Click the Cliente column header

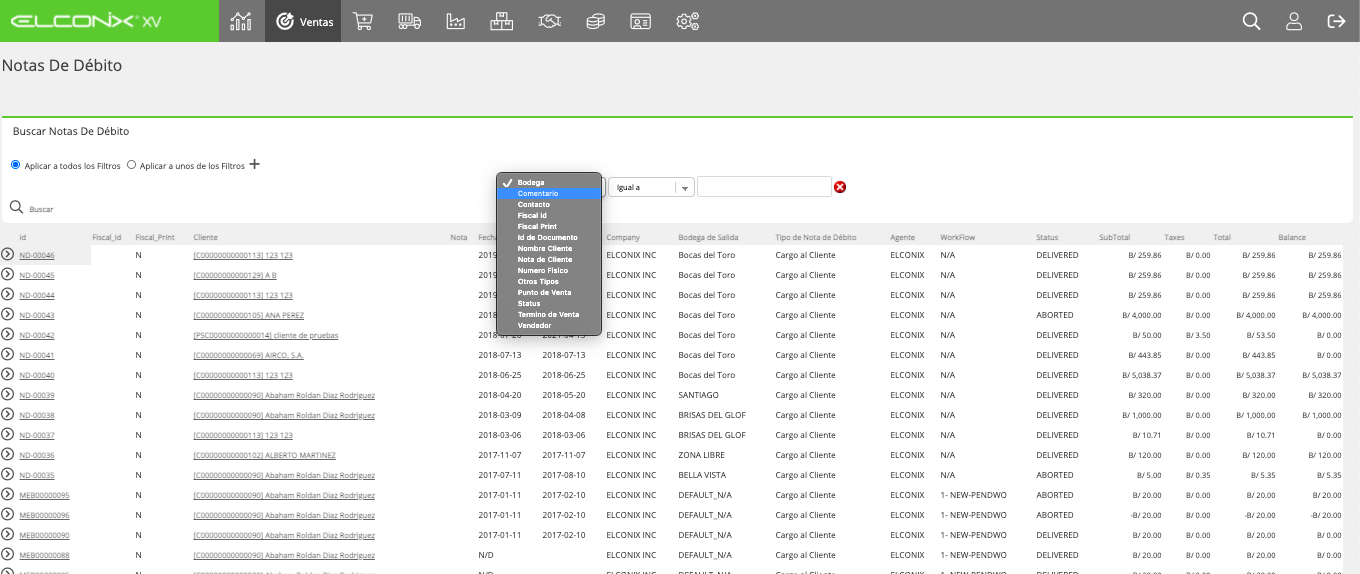tap(205, 237)
